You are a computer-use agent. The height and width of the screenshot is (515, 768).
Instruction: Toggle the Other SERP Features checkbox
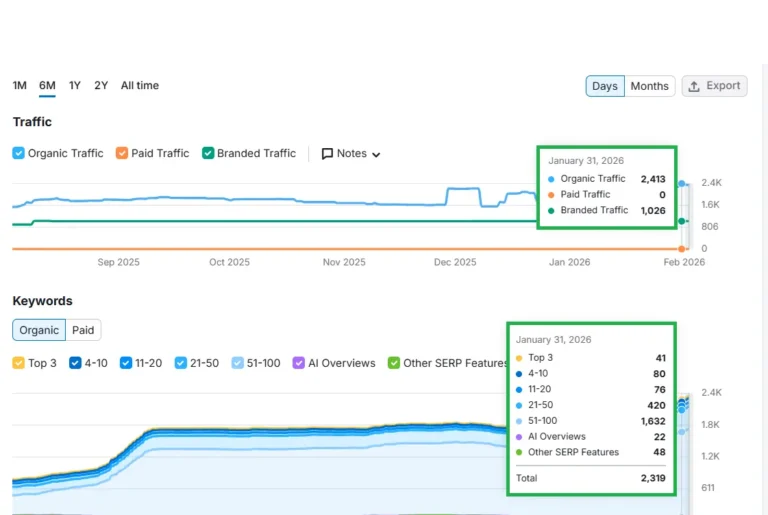point(394,363)
